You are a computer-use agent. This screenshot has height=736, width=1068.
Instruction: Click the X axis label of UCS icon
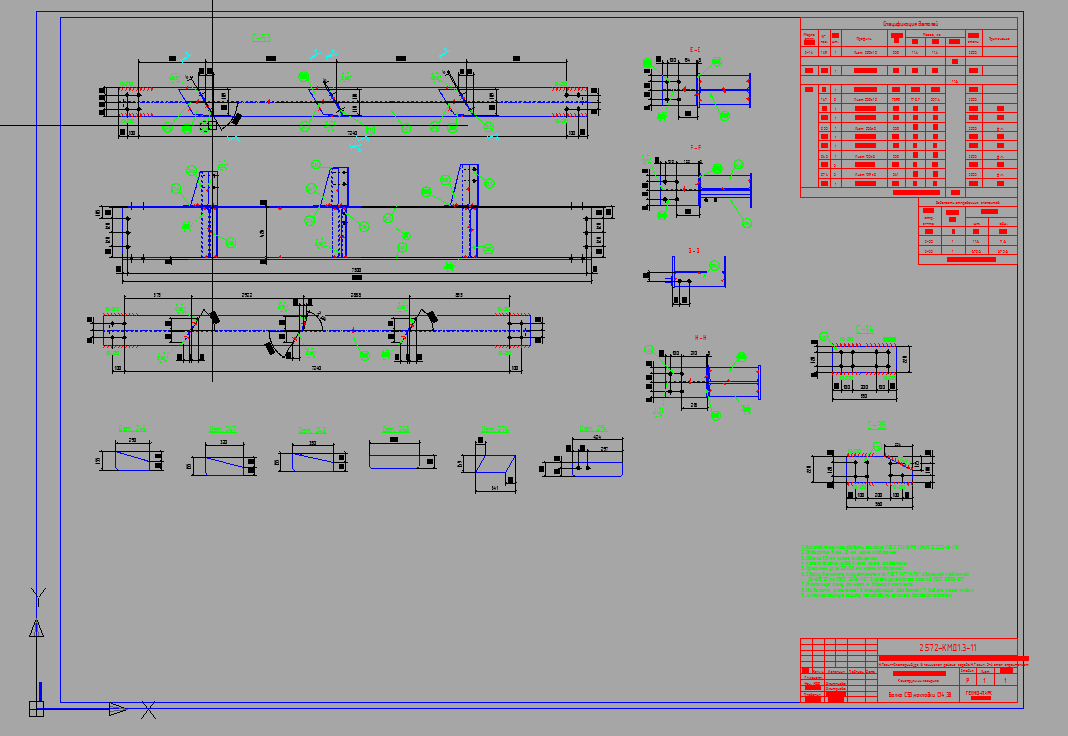148,710
